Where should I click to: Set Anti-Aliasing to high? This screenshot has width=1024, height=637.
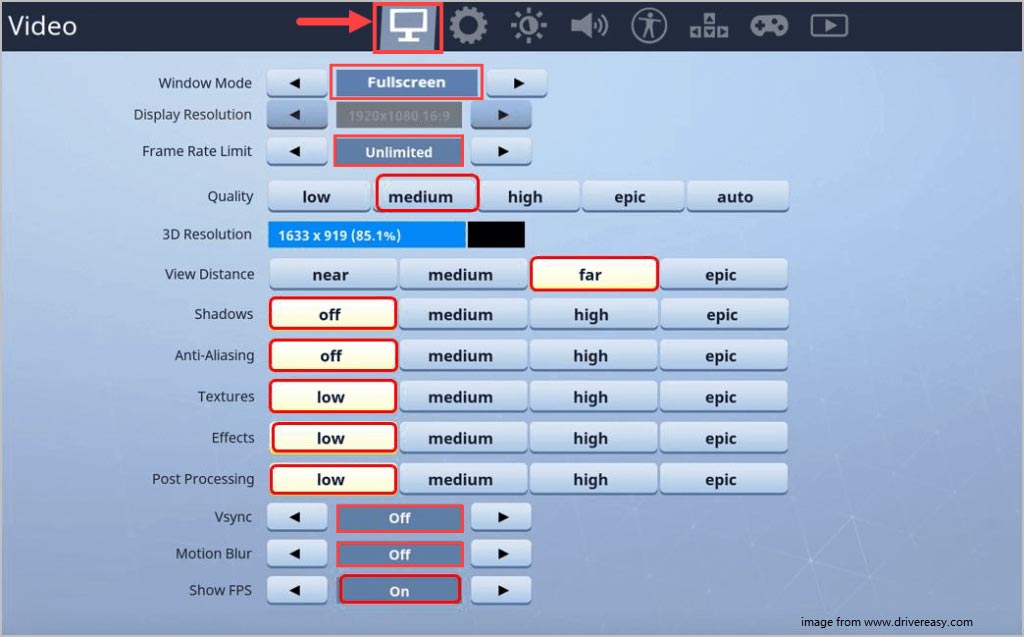click(x=593, y=355)
